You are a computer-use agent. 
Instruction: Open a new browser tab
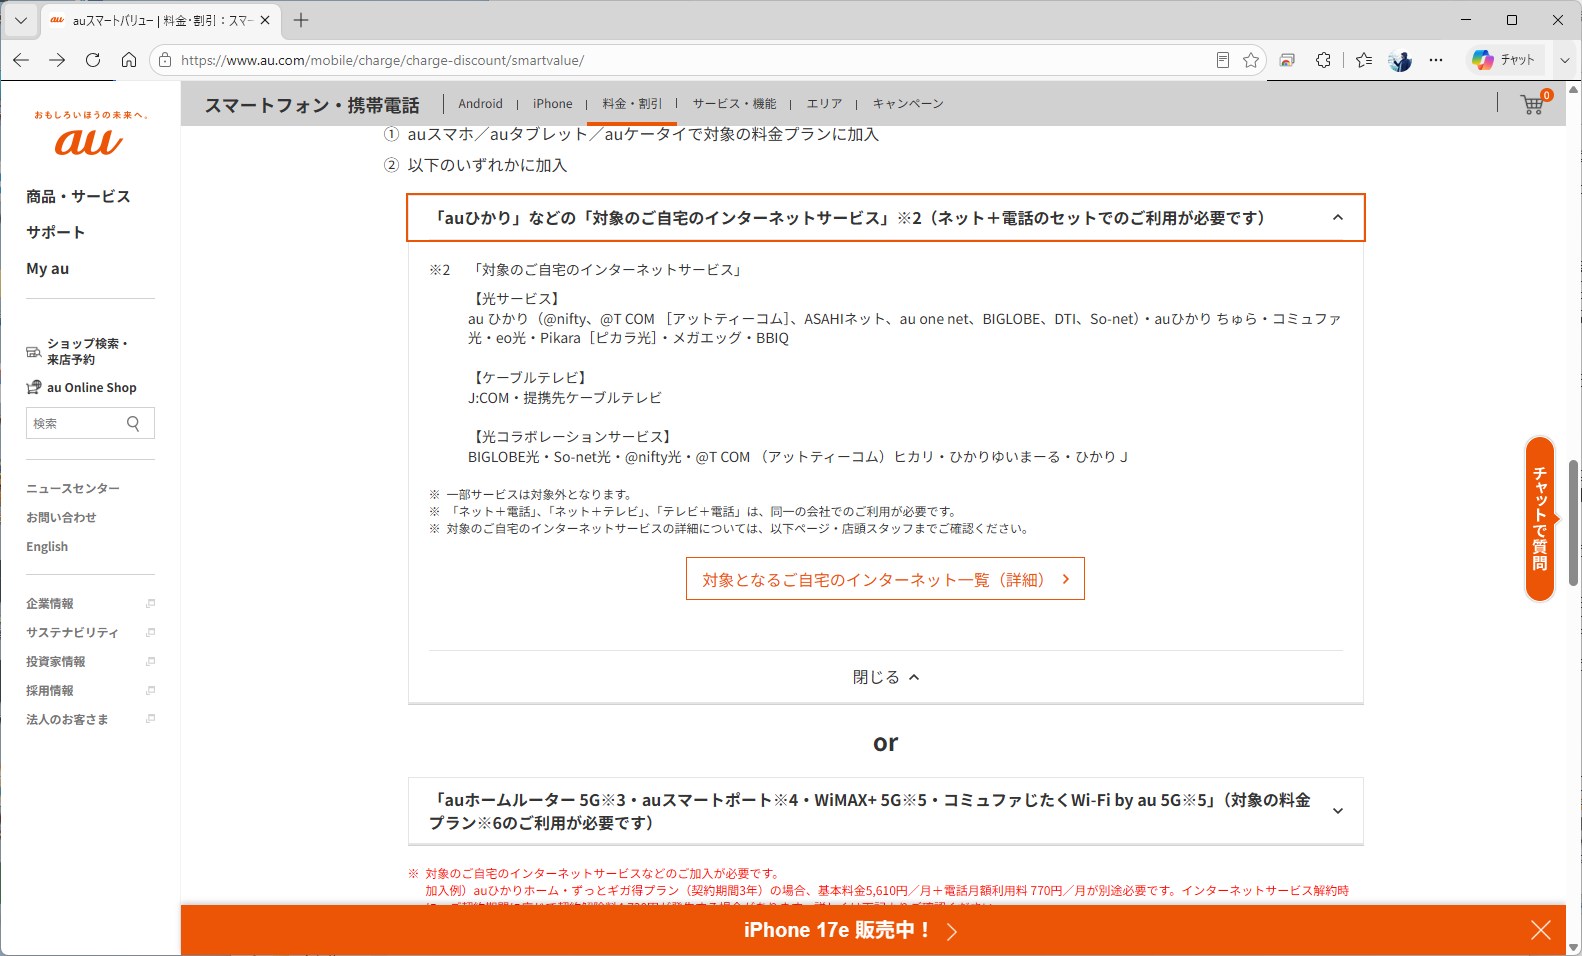click(301, 20)
